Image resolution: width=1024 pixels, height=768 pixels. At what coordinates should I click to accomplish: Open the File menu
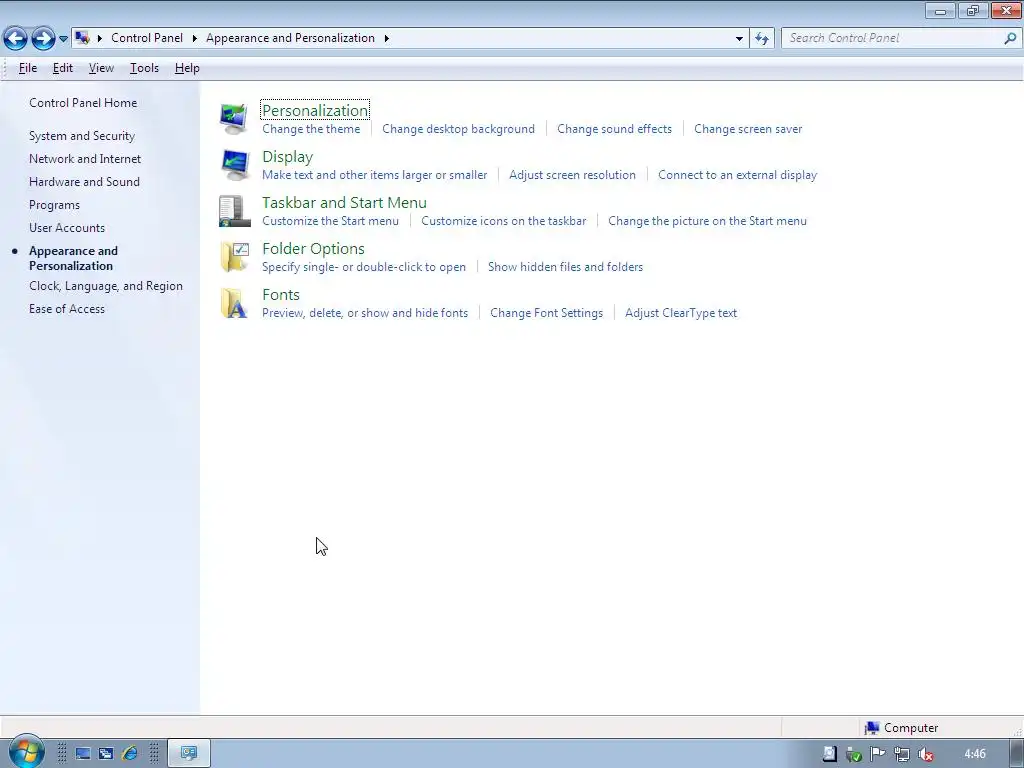pyautogui.click(x=28, y=68)
